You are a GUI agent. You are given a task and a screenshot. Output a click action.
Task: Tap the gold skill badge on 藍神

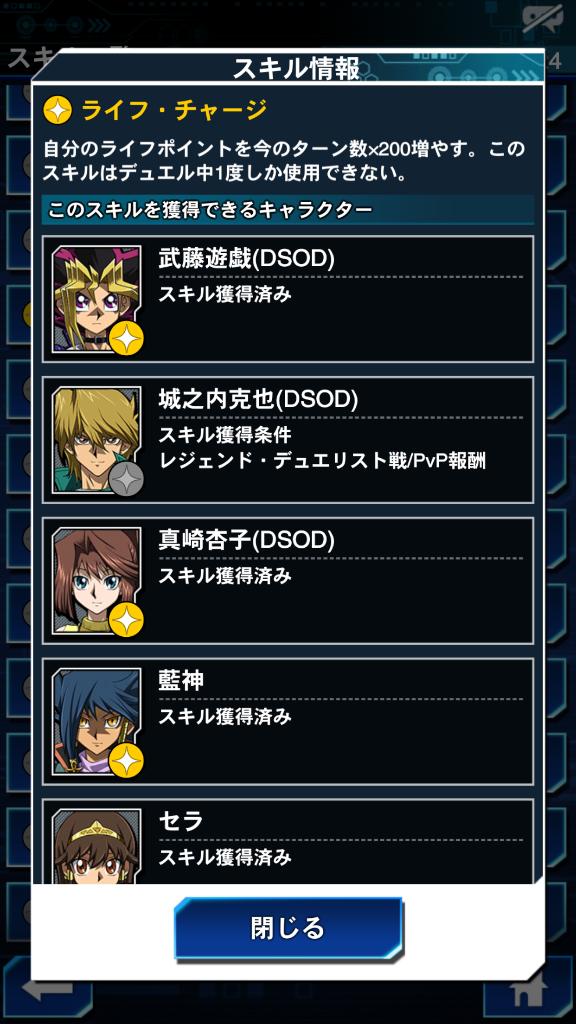pyautogui.click(x=127, y=761)
